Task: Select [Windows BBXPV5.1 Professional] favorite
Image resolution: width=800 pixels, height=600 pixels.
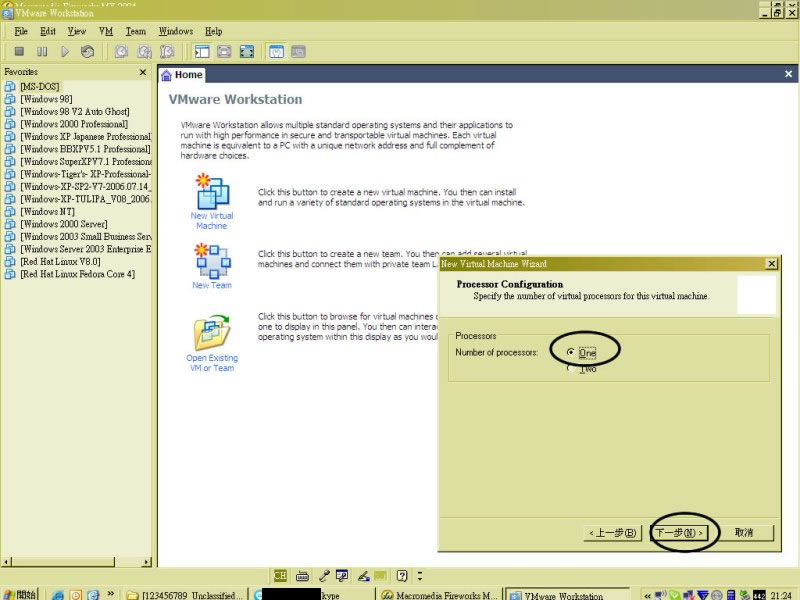Action: (85, 149)
